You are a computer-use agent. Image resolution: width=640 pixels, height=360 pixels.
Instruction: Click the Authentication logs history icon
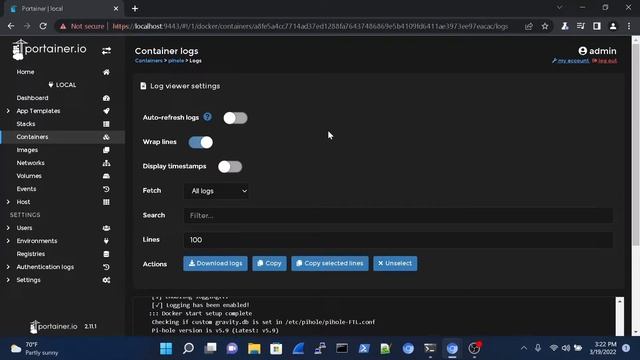[x=106, y=267]
